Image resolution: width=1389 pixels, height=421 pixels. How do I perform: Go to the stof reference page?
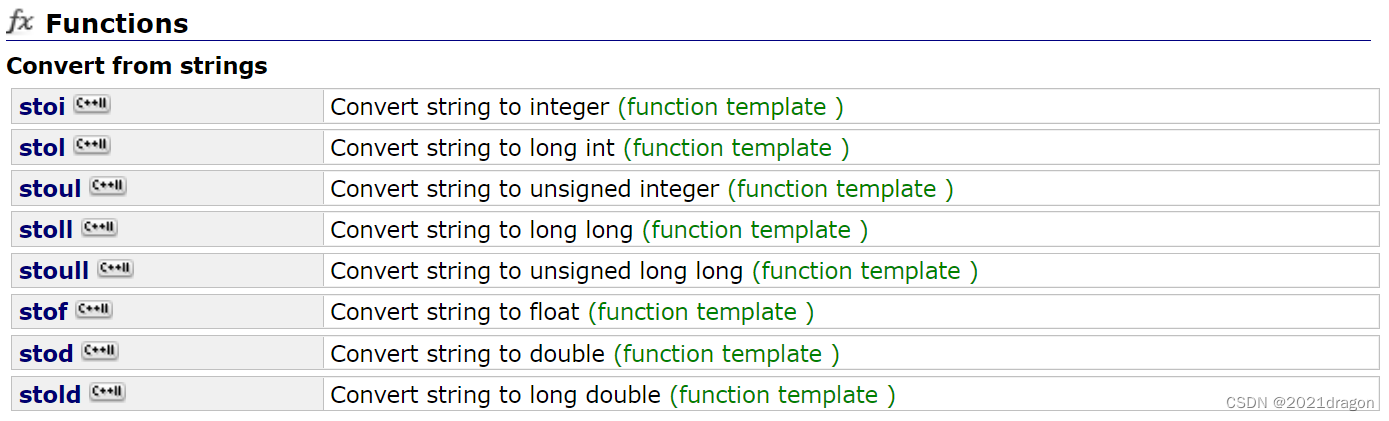tap(43, 312)
